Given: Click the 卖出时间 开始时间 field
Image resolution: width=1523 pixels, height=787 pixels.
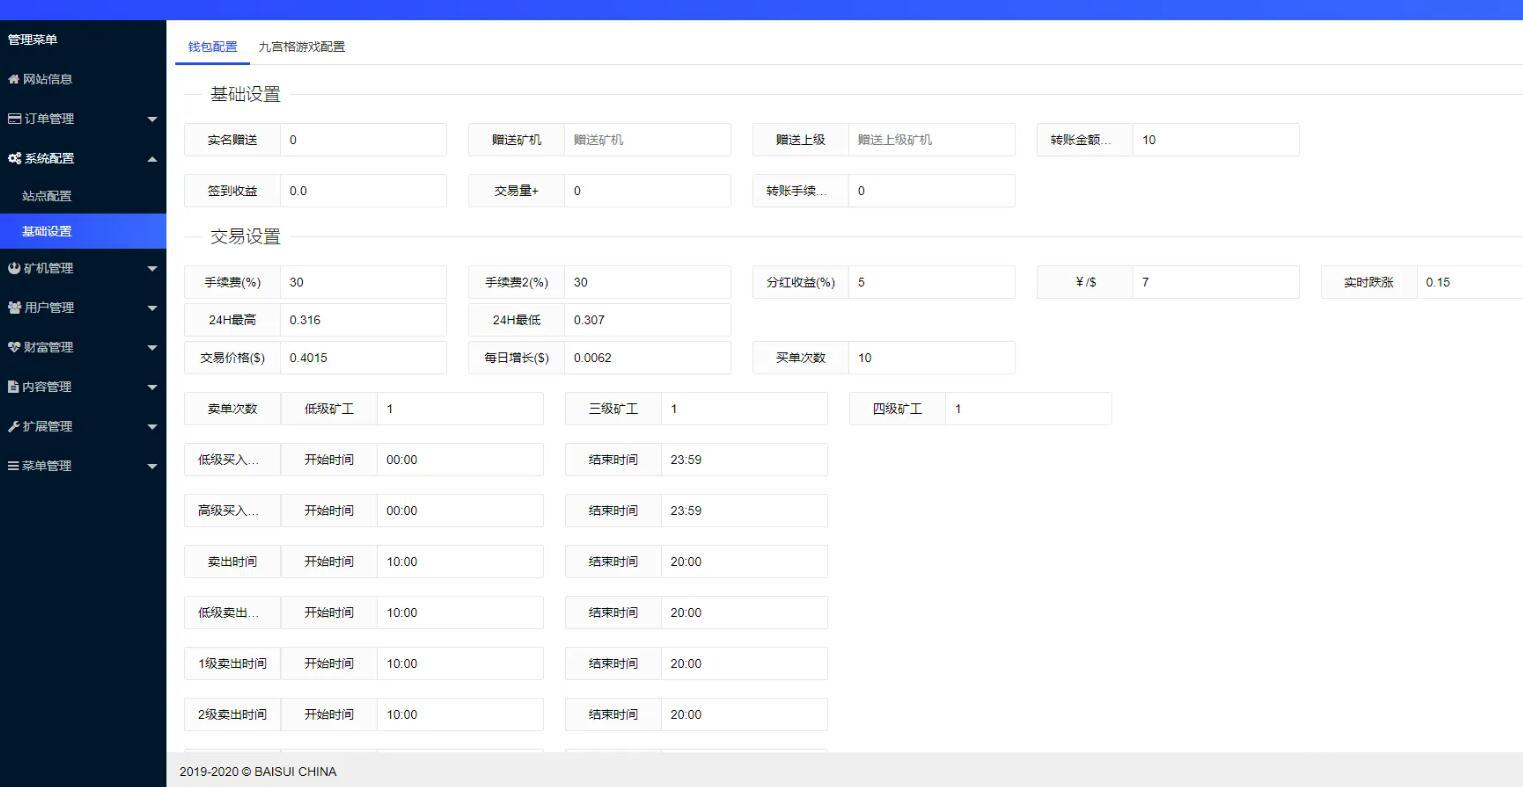Looking at the screenshot, I should point(460,562).
